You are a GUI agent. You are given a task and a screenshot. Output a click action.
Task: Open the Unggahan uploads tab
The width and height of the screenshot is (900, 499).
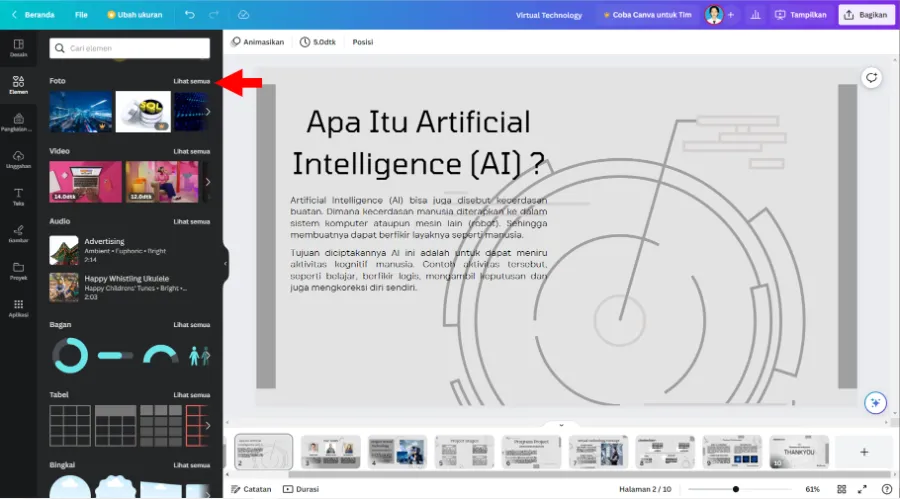coord(18,160)
